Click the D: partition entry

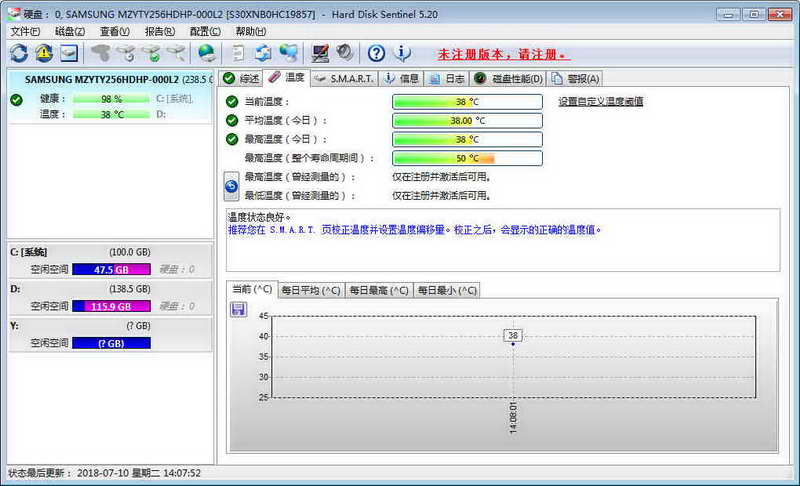110,297
